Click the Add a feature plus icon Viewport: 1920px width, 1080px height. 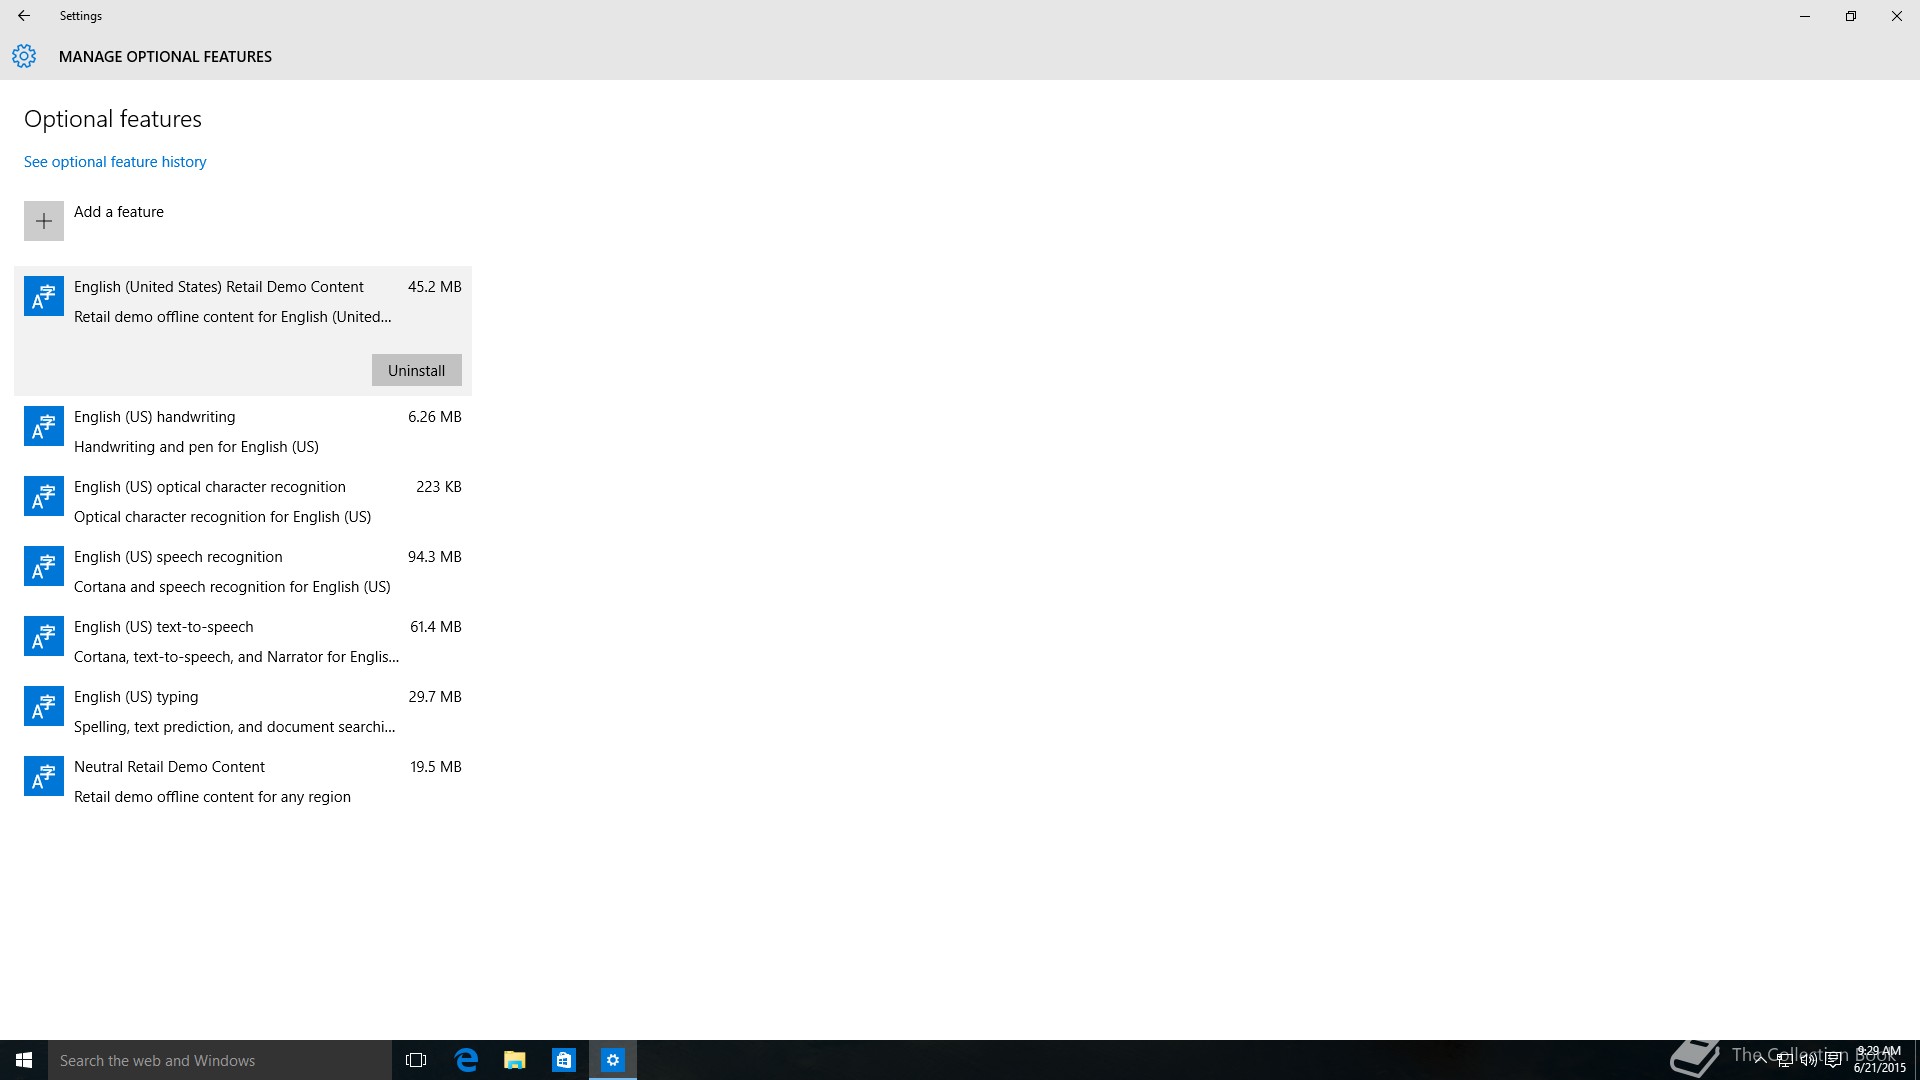(43, 221)
